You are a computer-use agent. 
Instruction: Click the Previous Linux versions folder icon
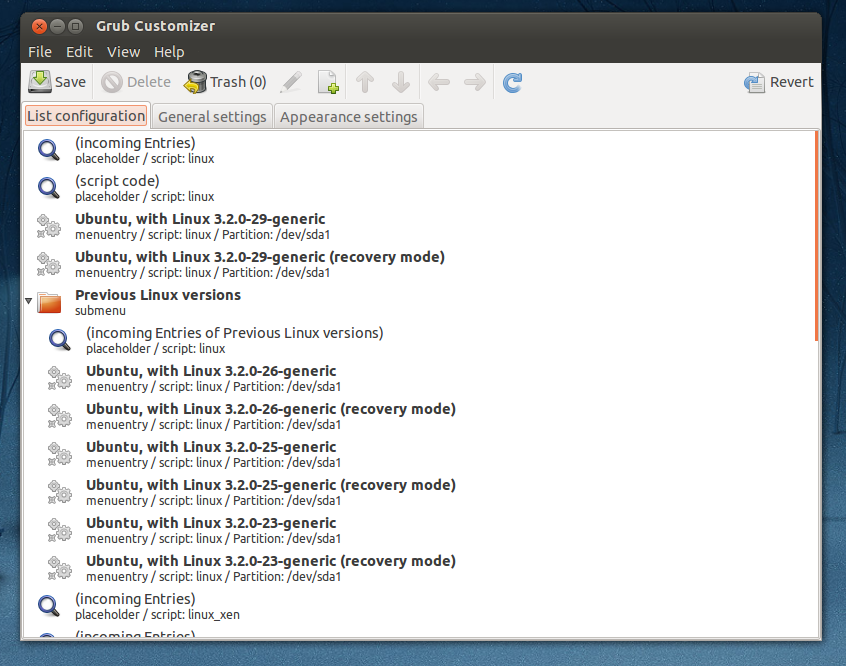click(49, 302)
